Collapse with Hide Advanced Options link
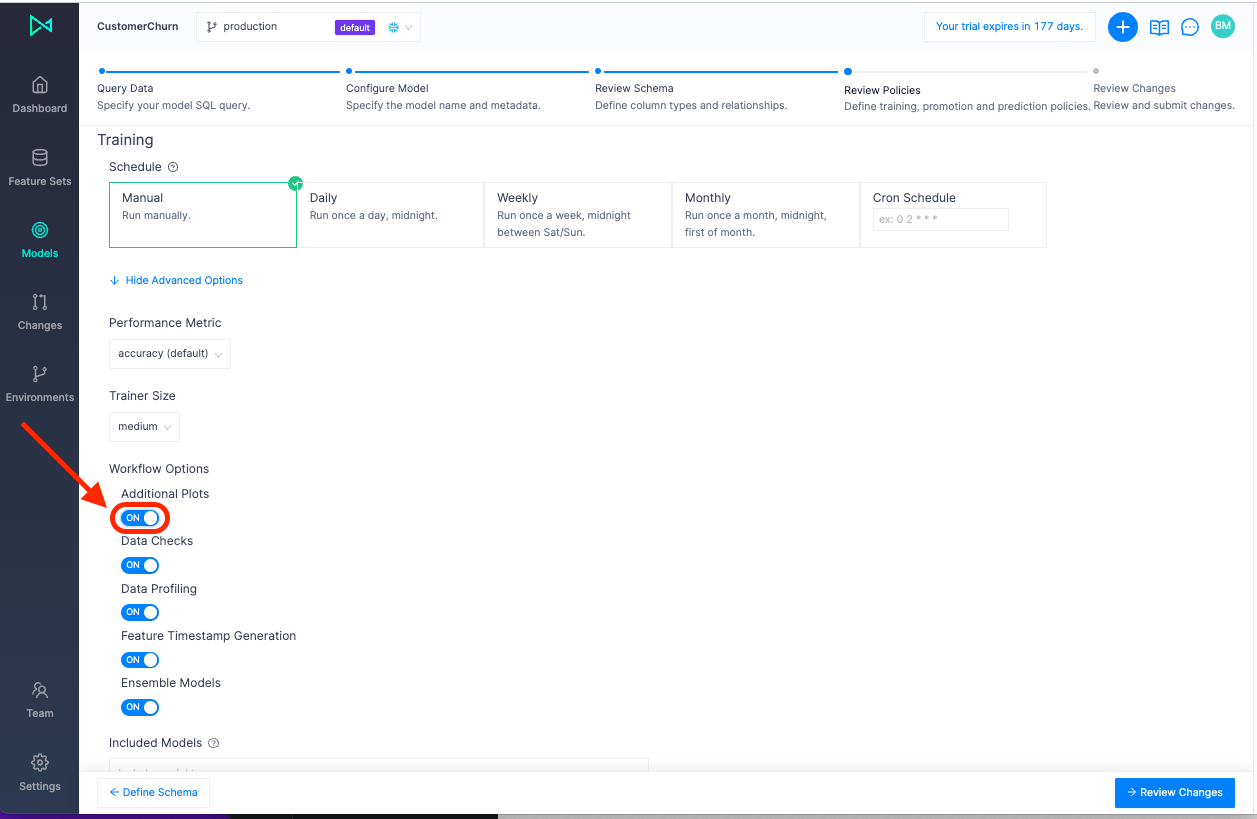The width and height of the screenshot is (1257, 819). point(183,281)
